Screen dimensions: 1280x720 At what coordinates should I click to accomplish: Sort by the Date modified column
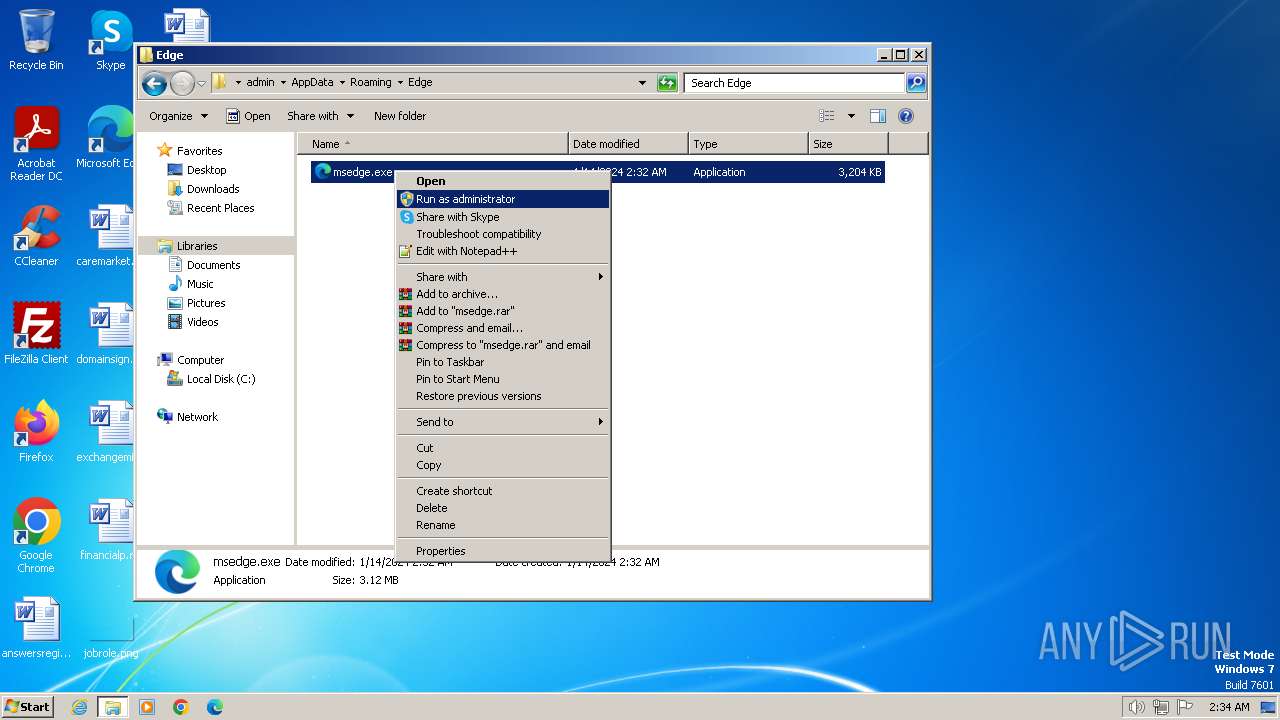(628, 144)
